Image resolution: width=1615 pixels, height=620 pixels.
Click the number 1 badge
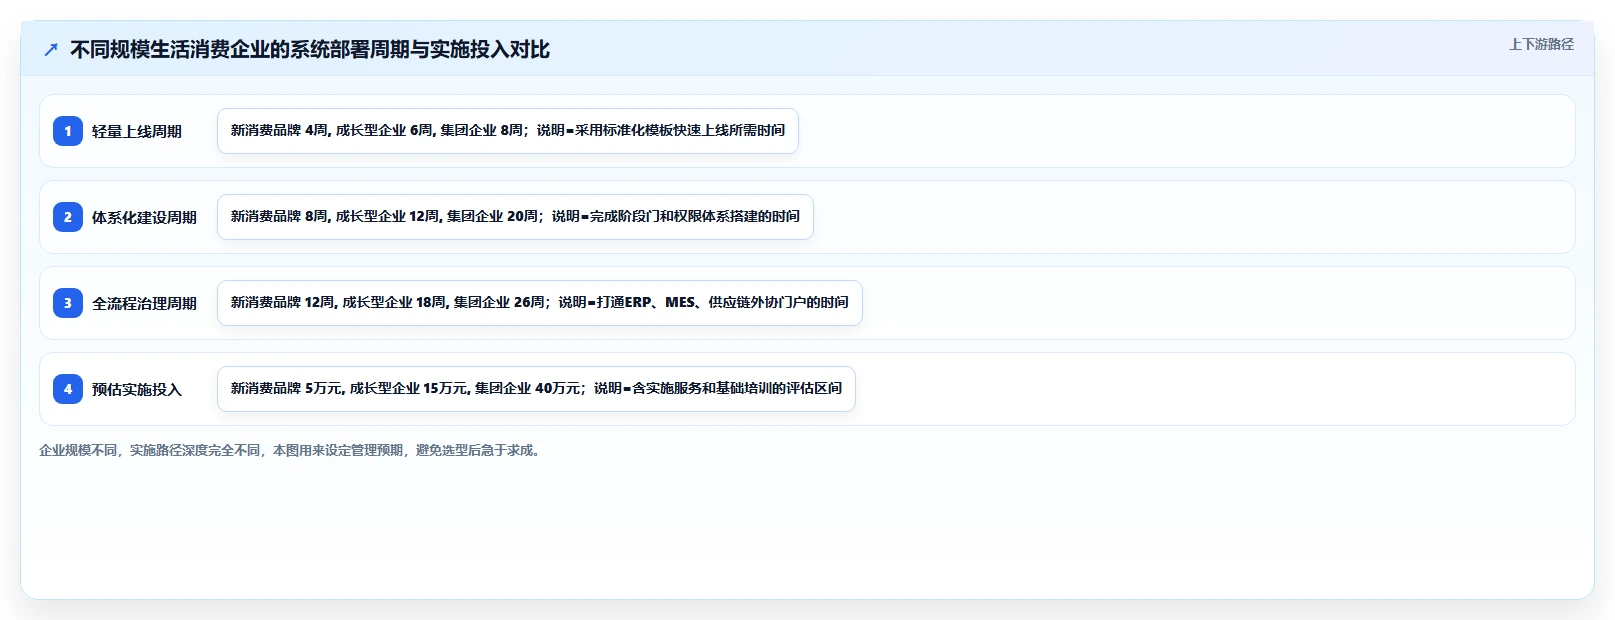(x=68, y=131)
